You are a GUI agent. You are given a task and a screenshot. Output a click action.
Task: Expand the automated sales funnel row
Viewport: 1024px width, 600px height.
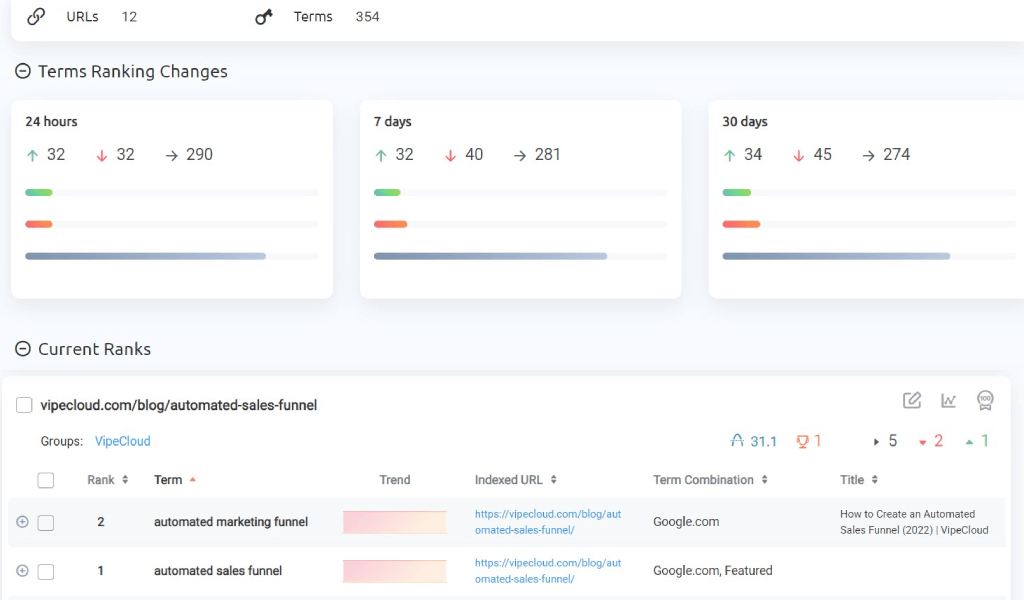click(22, 571)
